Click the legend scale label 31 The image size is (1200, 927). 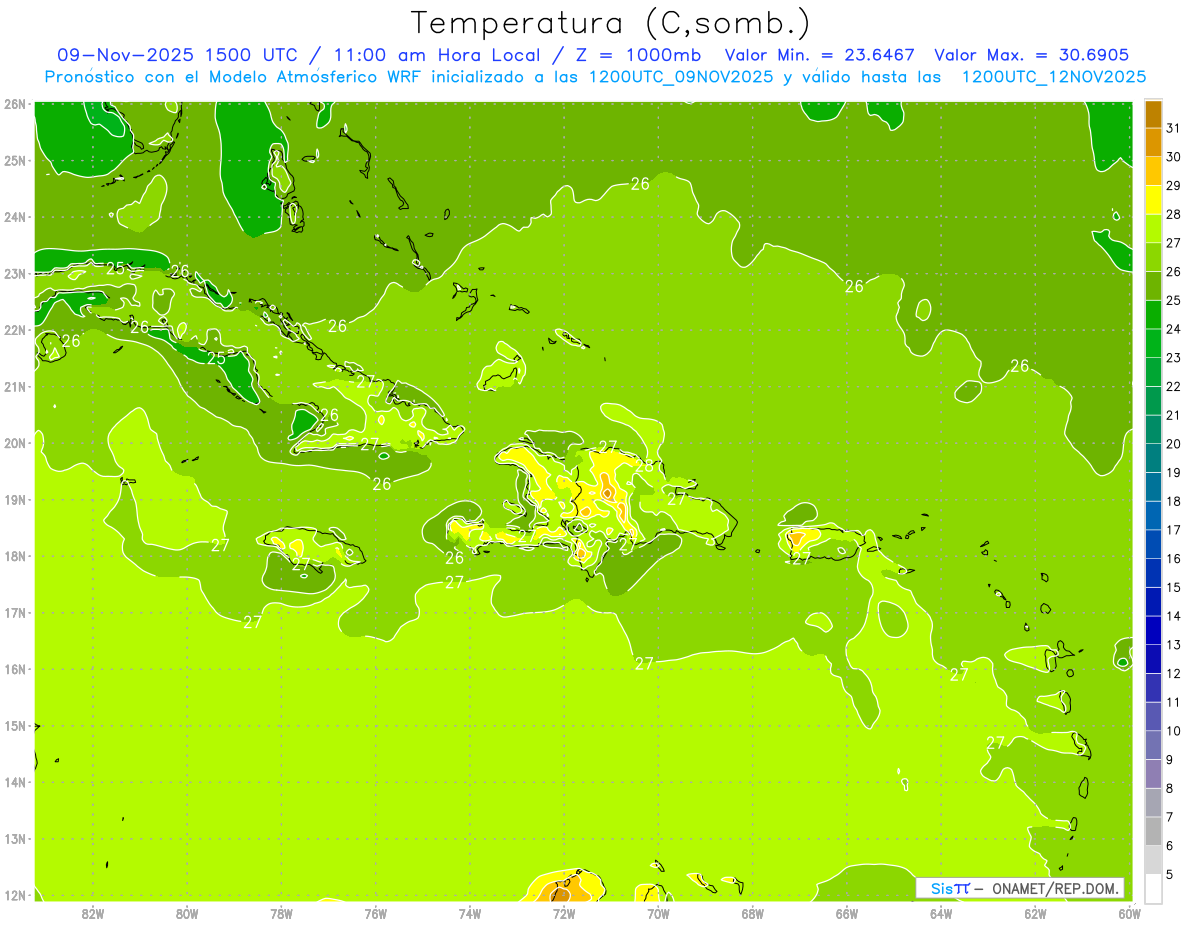tap(1174, 127)
